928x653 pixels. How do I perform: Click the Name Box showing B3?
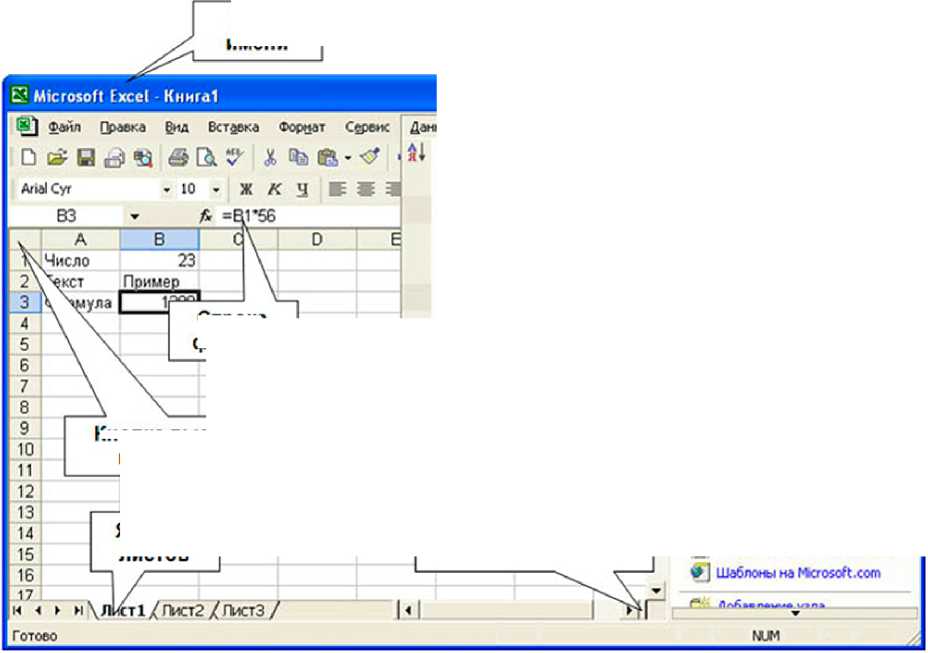pyautogui.click(x=66, y=217)
